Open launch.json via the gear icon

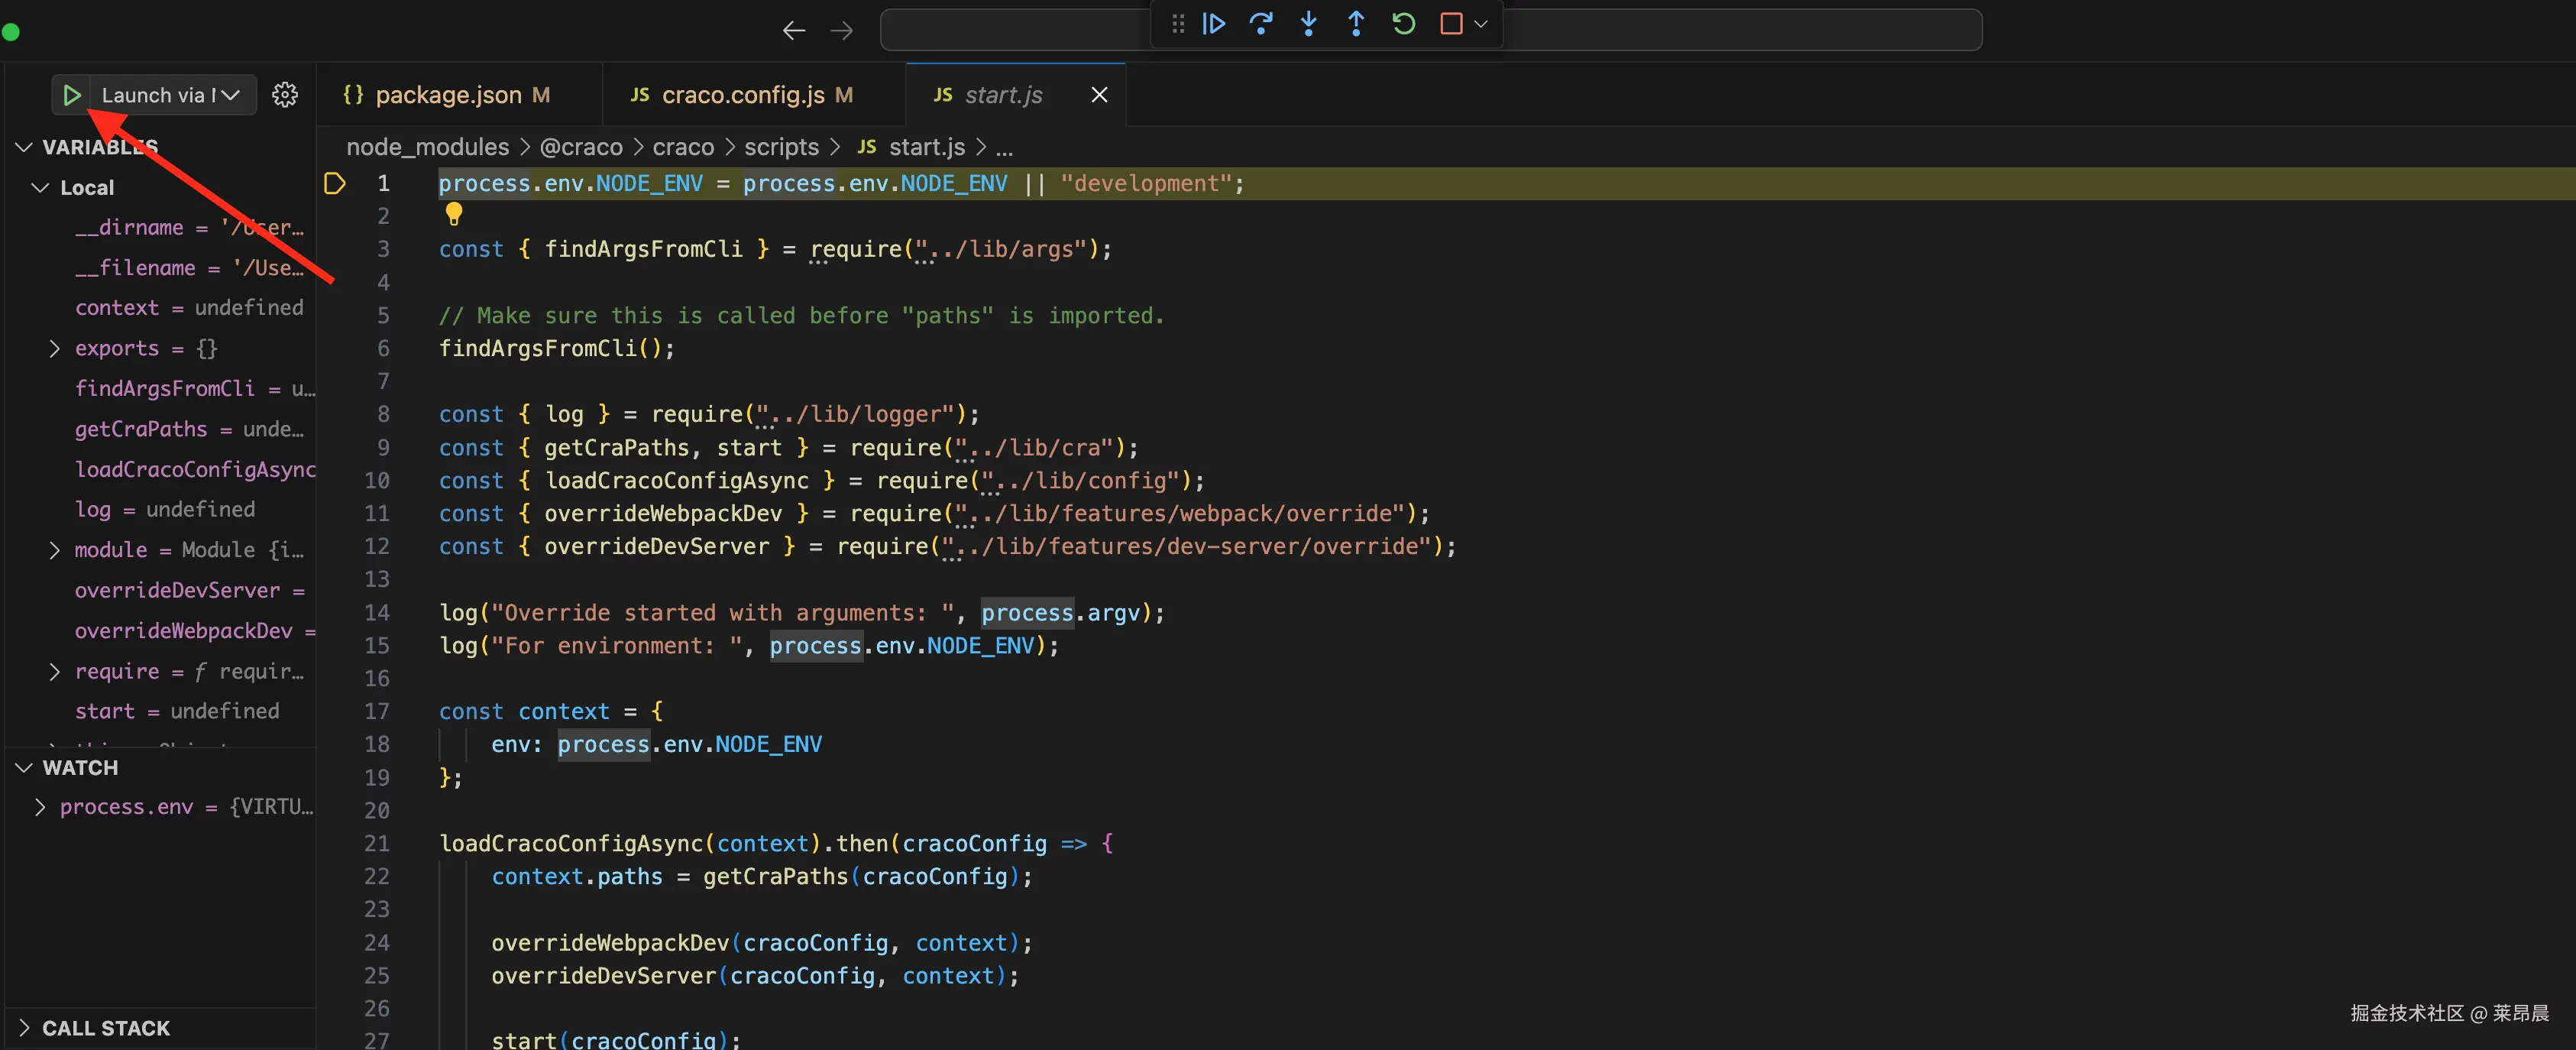pos(285,95)
